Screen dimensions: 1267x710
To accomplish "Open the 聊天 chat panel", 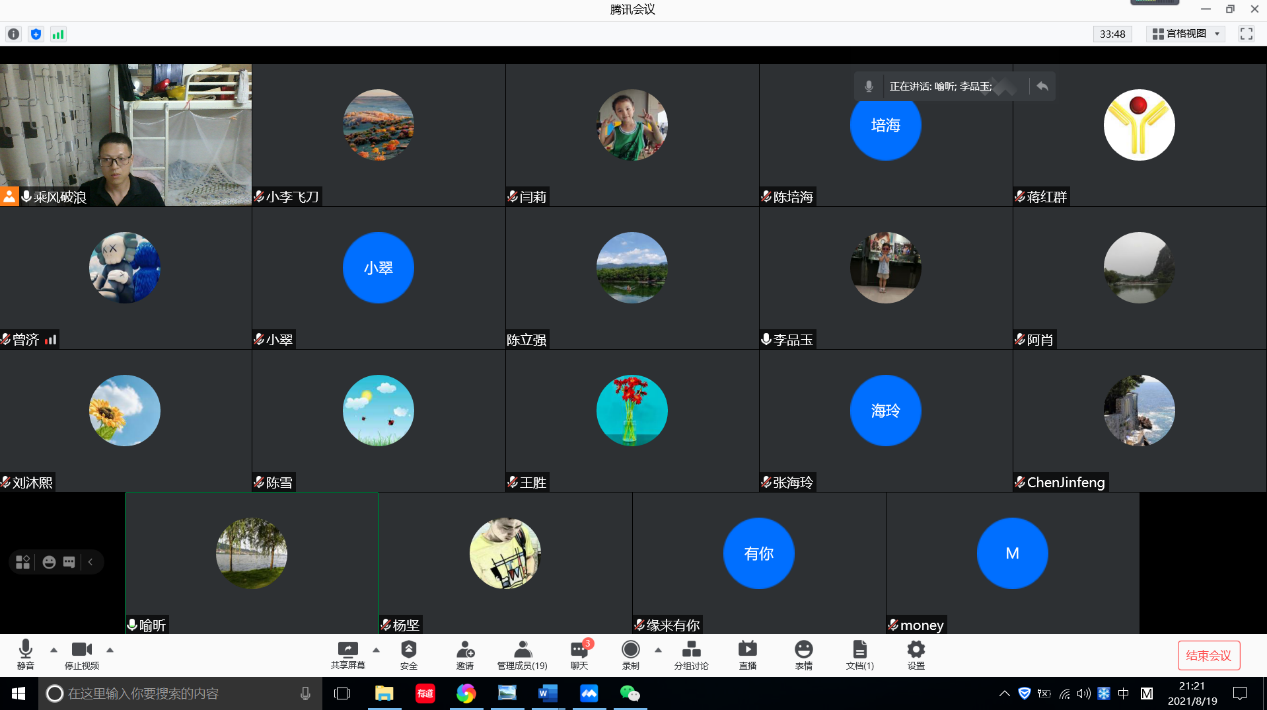I will point(580,655).
